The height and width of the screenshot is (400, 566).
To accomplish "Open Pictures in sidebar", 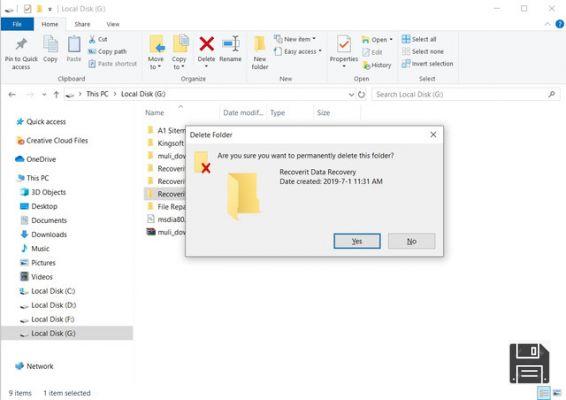I will pos(38,263).
